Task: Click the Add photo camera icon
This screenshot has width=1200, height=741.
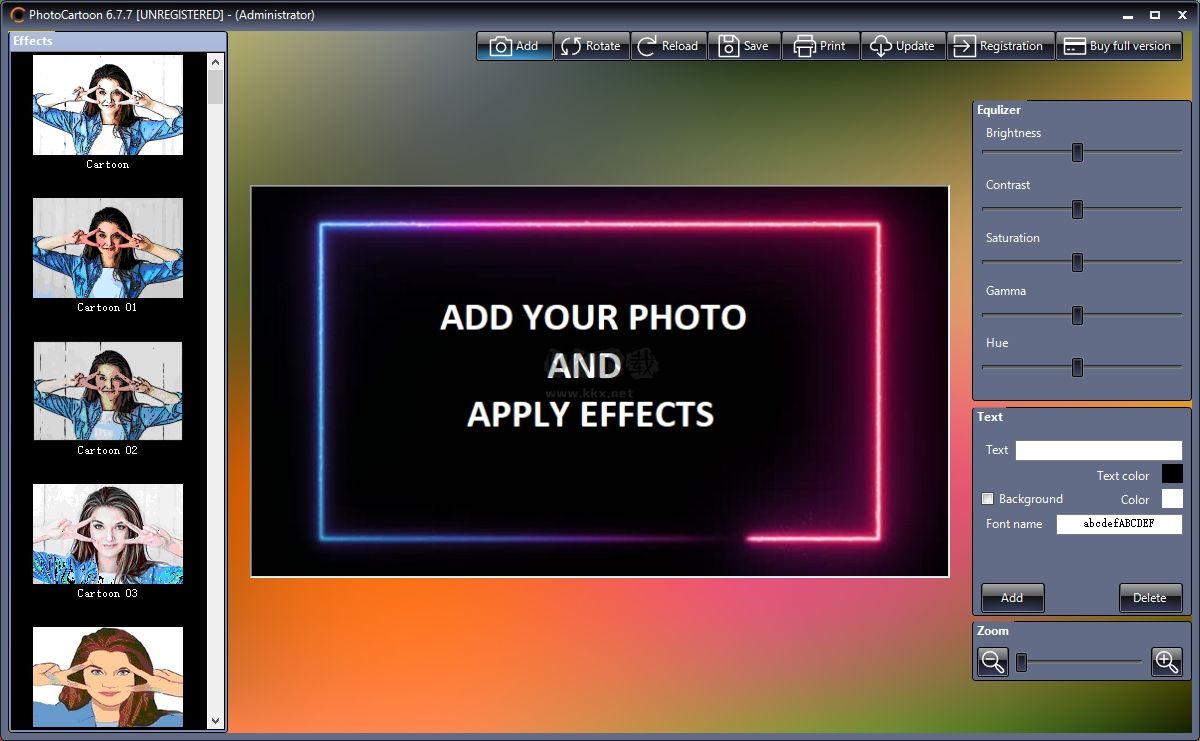Action: [501, 46]
